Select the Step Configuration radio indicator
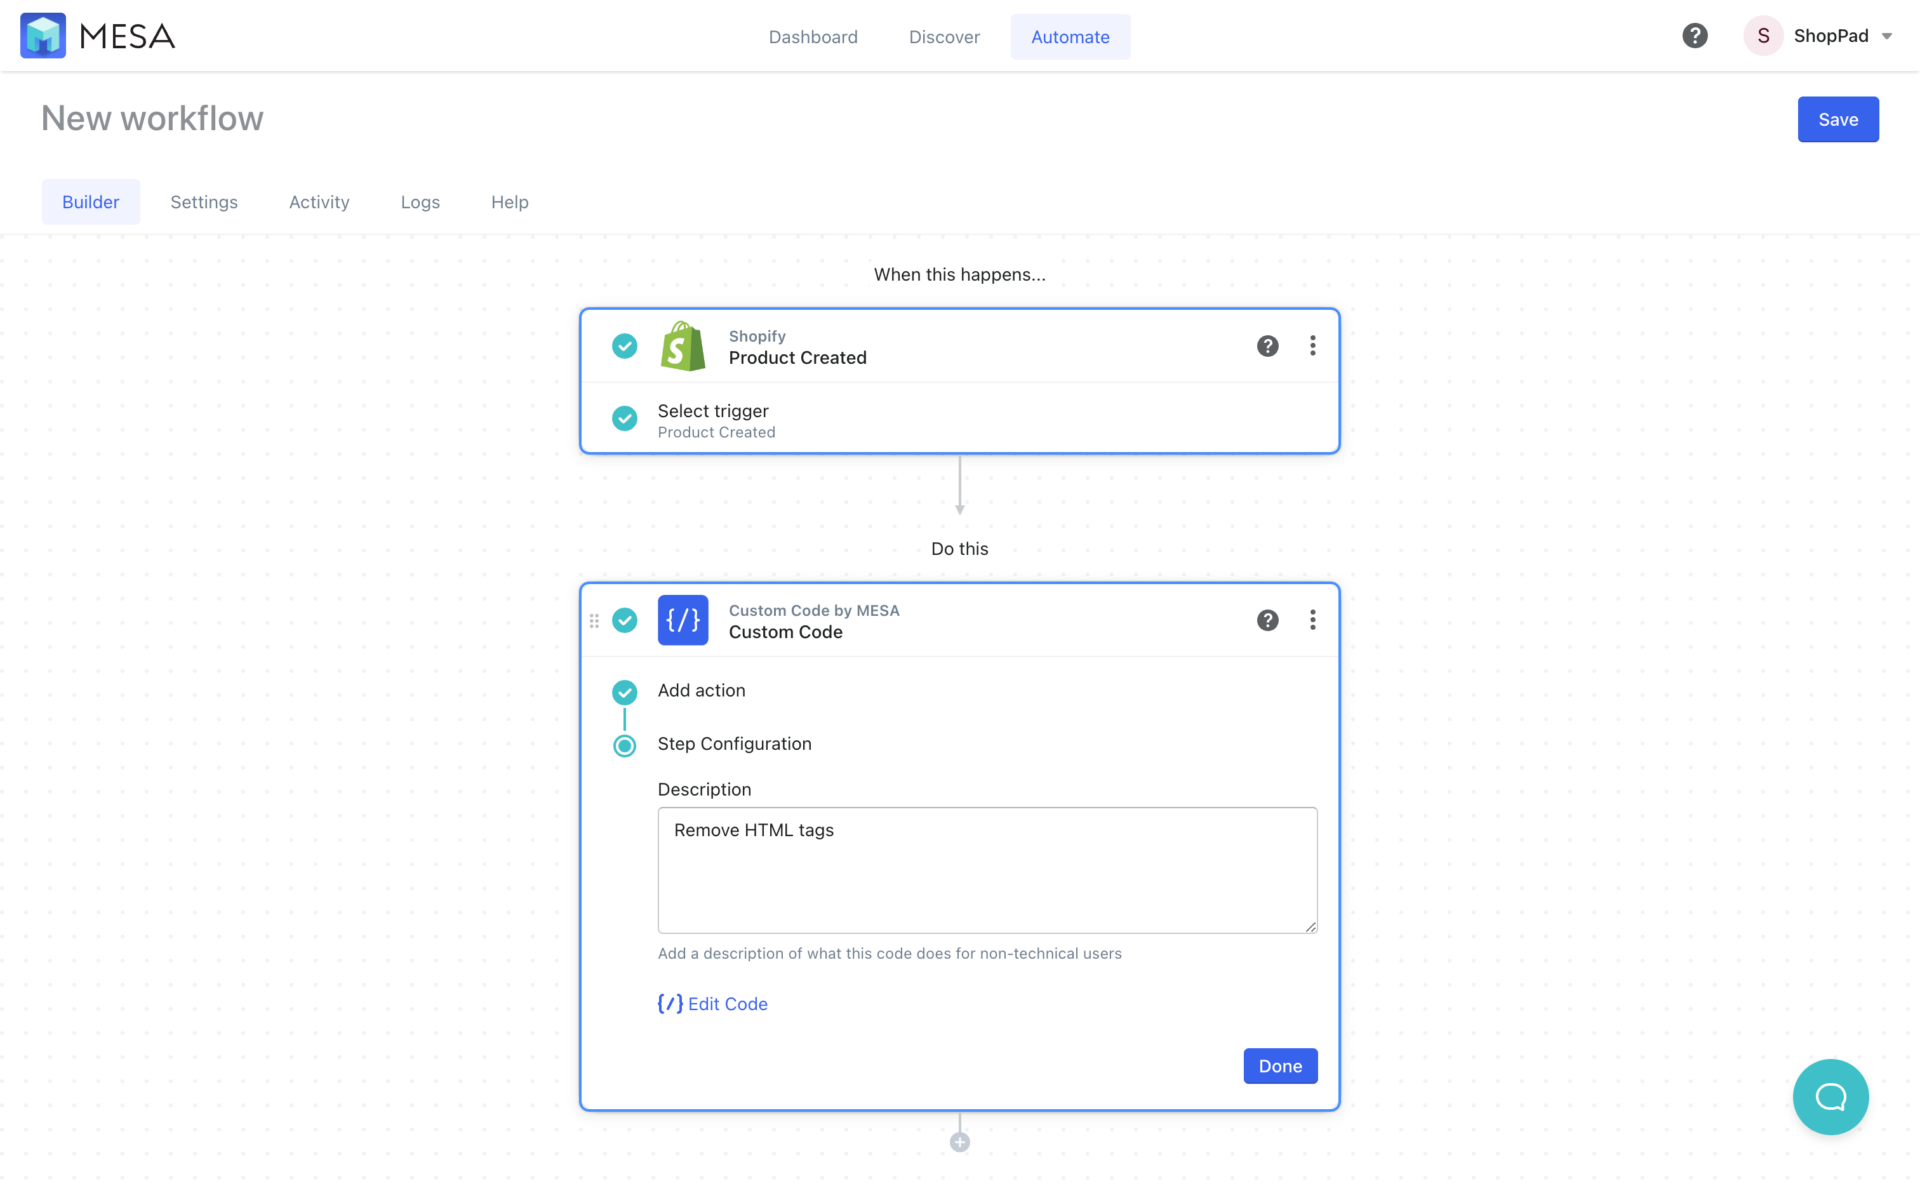 point(624,746)
